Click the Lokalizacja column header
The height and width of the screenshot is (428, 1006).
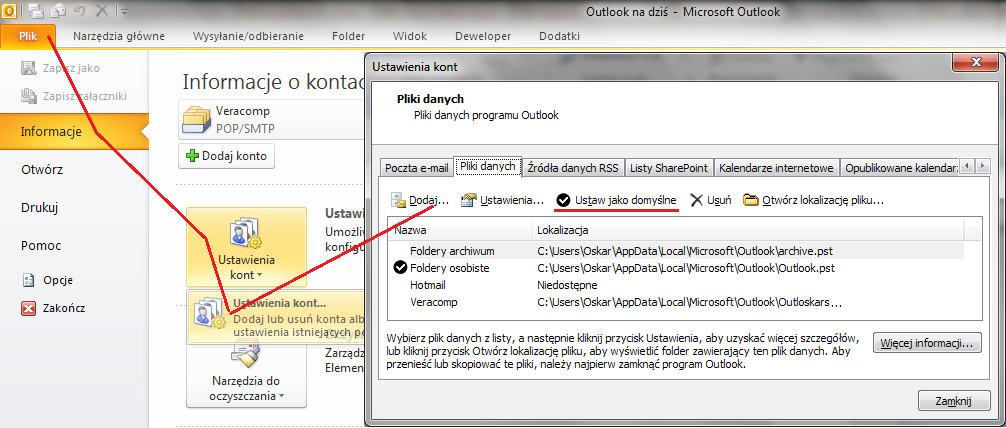click(x=748, y=230)
